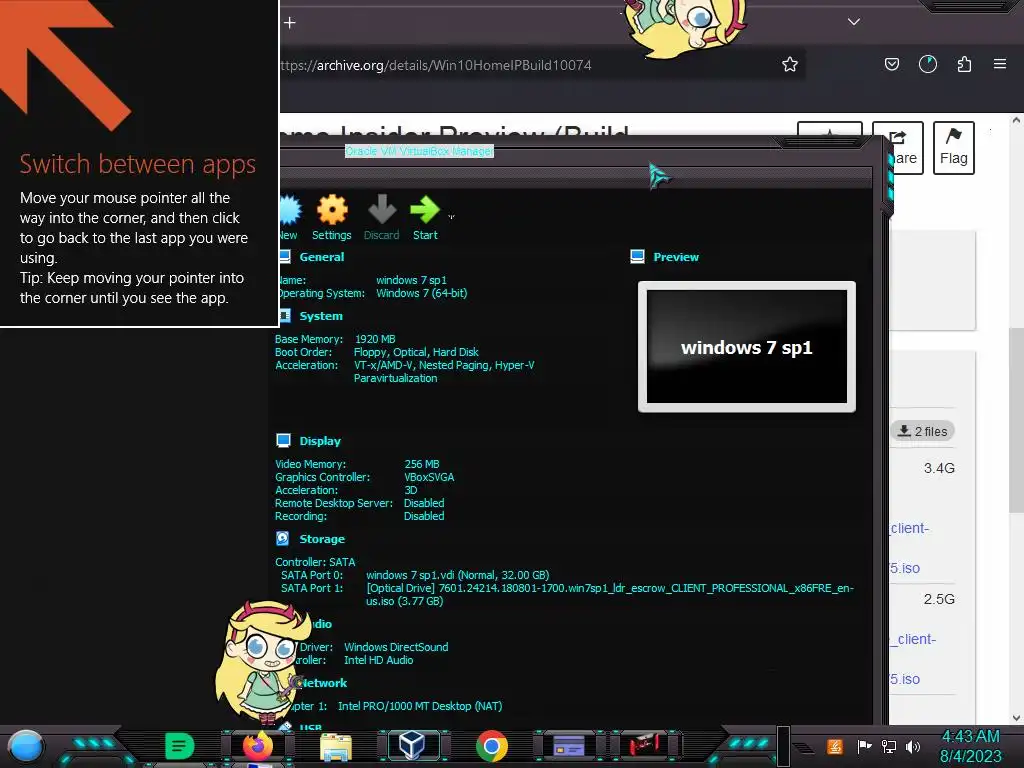Open the green chat app on taskbar

tap(180, 746)
